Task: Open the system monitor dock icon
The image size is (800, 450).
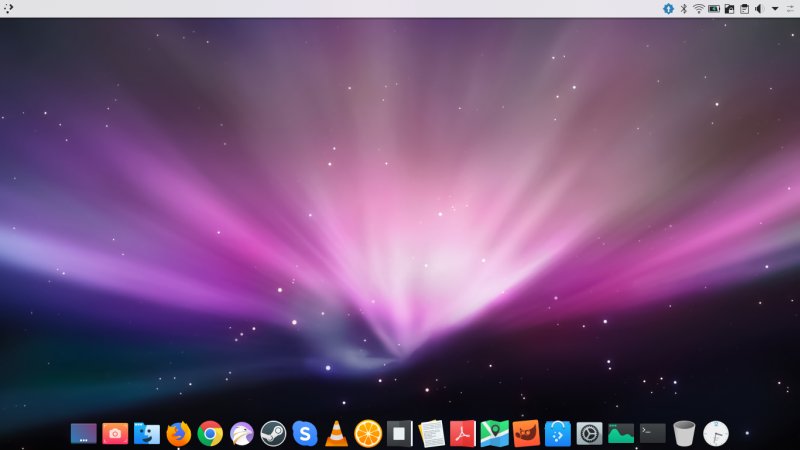Action: pos(621,433)
